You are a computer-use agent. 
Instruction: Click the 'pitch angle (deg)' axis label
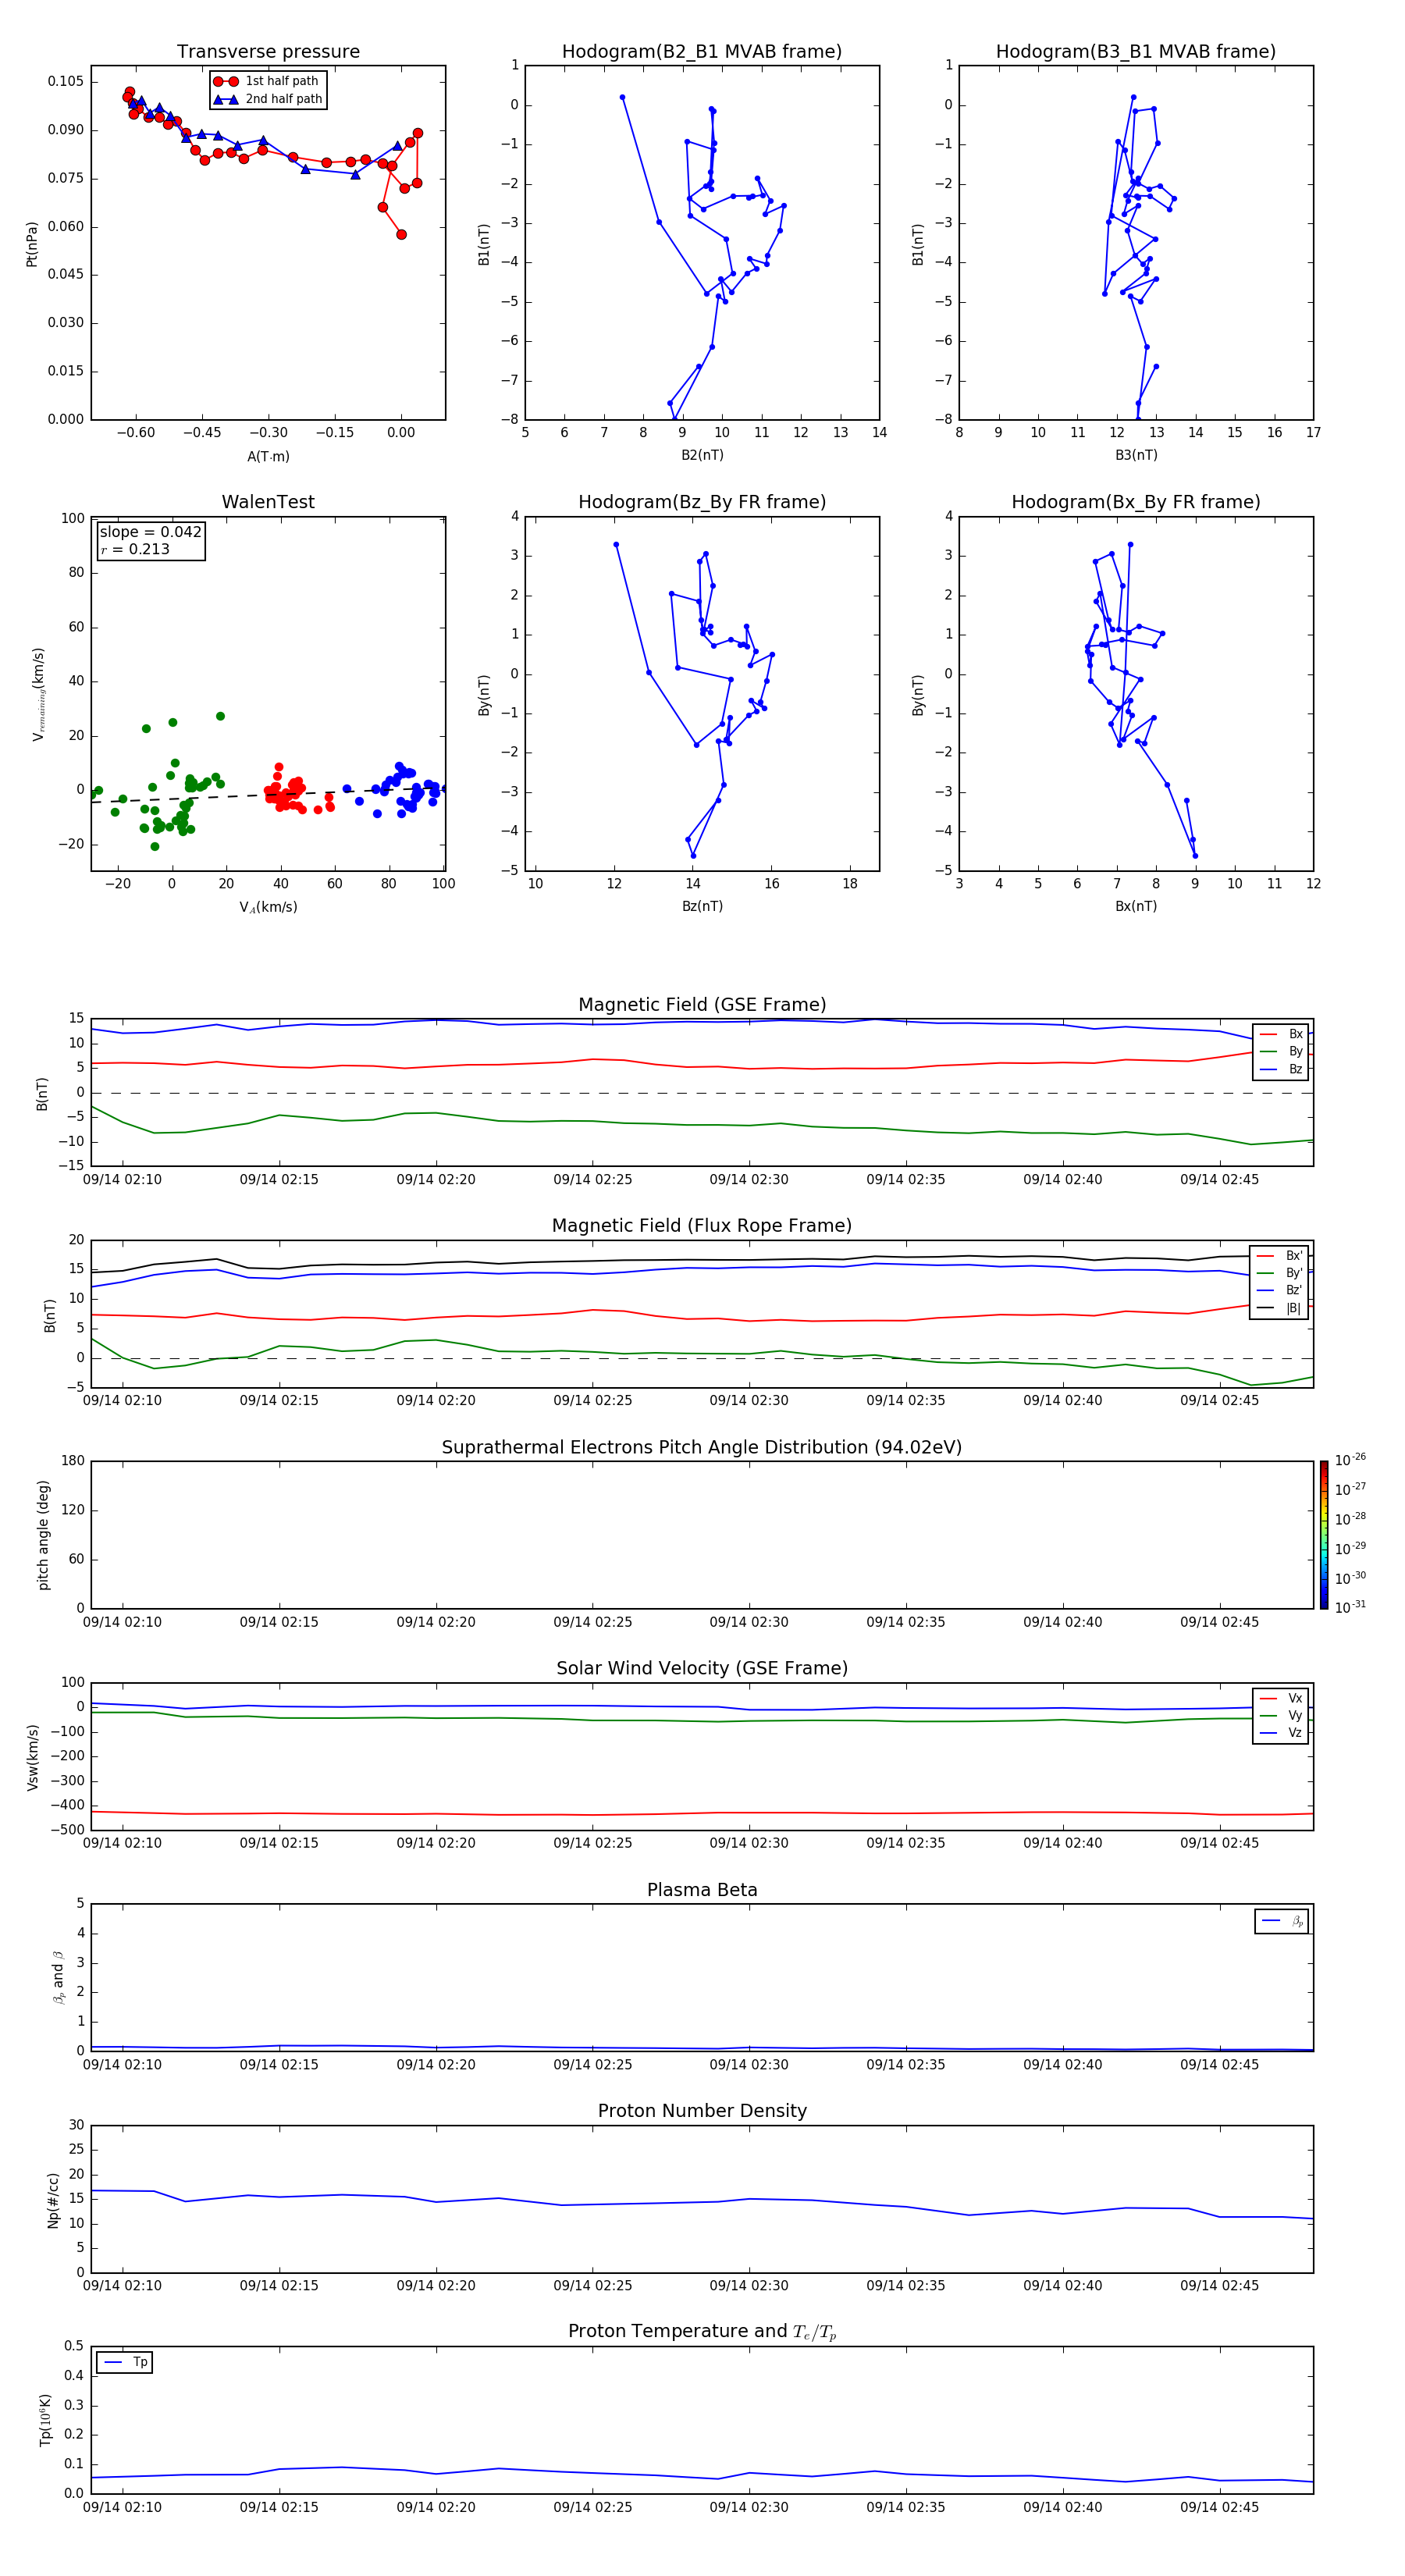43,1535
